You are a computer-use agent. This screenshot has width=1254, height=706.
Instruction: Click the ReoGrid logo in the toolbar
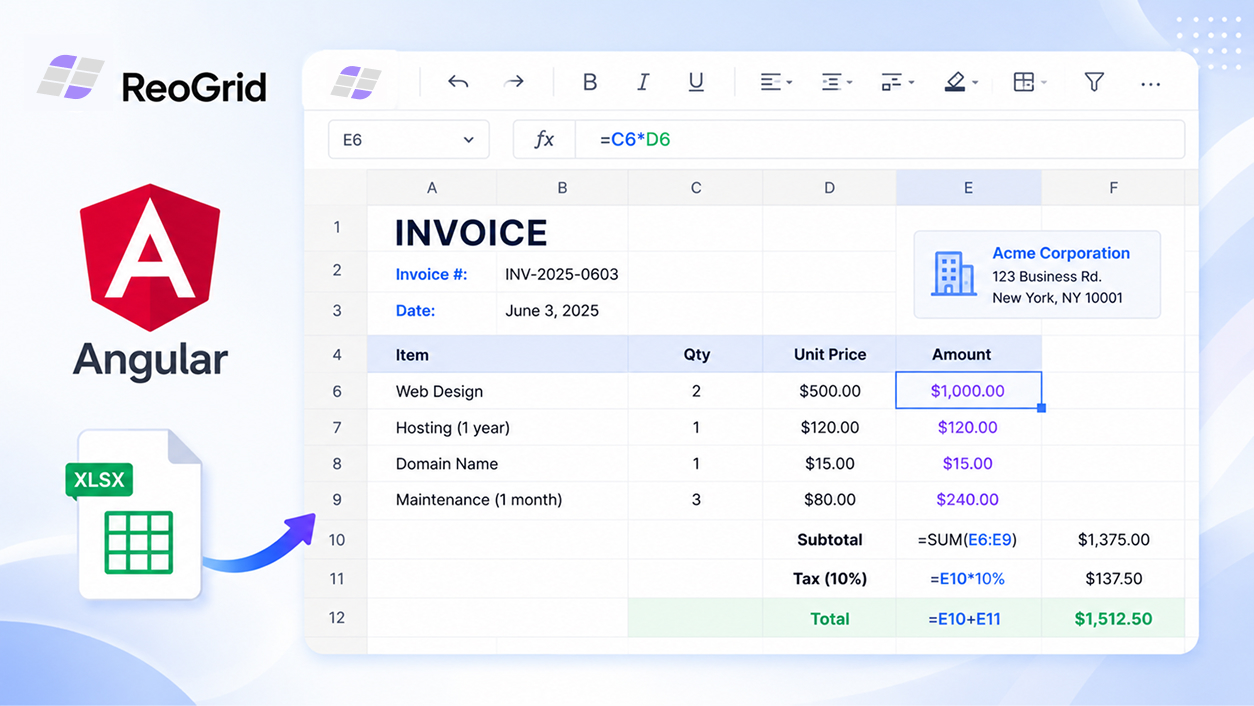tap(357, 82)
